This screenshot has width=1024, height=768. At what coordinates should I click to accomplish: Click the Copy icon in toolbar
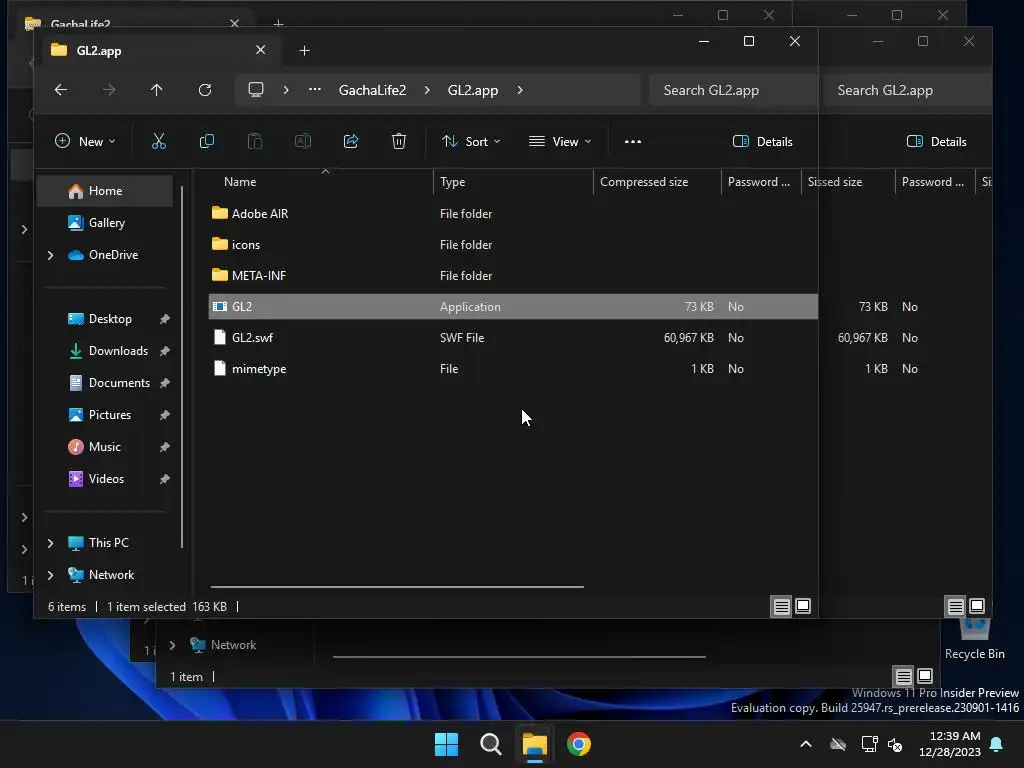(207, 141)
